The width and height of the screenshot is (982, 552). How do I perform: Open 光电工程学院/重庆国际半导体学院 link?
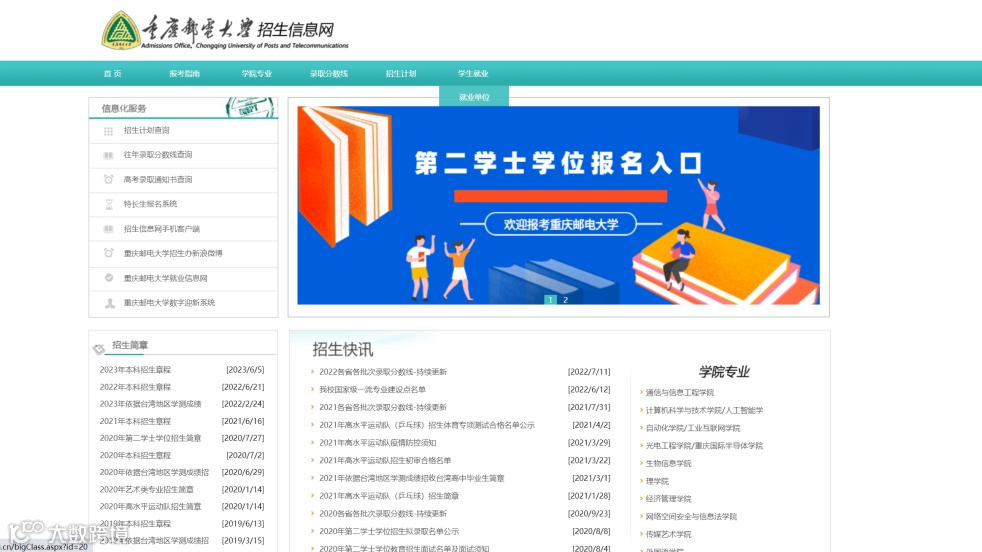click(704, 445)
